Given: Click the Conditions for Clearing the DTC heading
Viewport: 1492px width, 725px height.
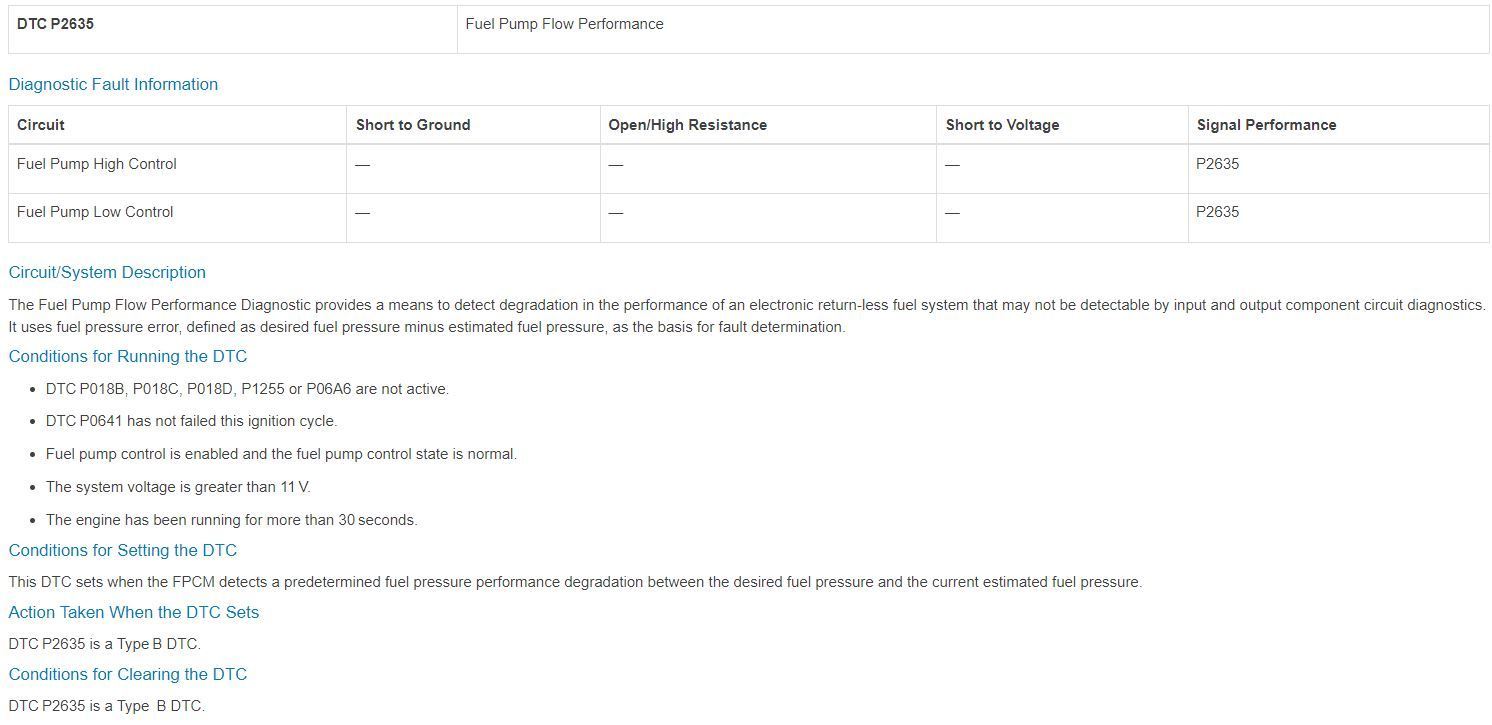Looking at the screenshot, I should coord(127,675).
